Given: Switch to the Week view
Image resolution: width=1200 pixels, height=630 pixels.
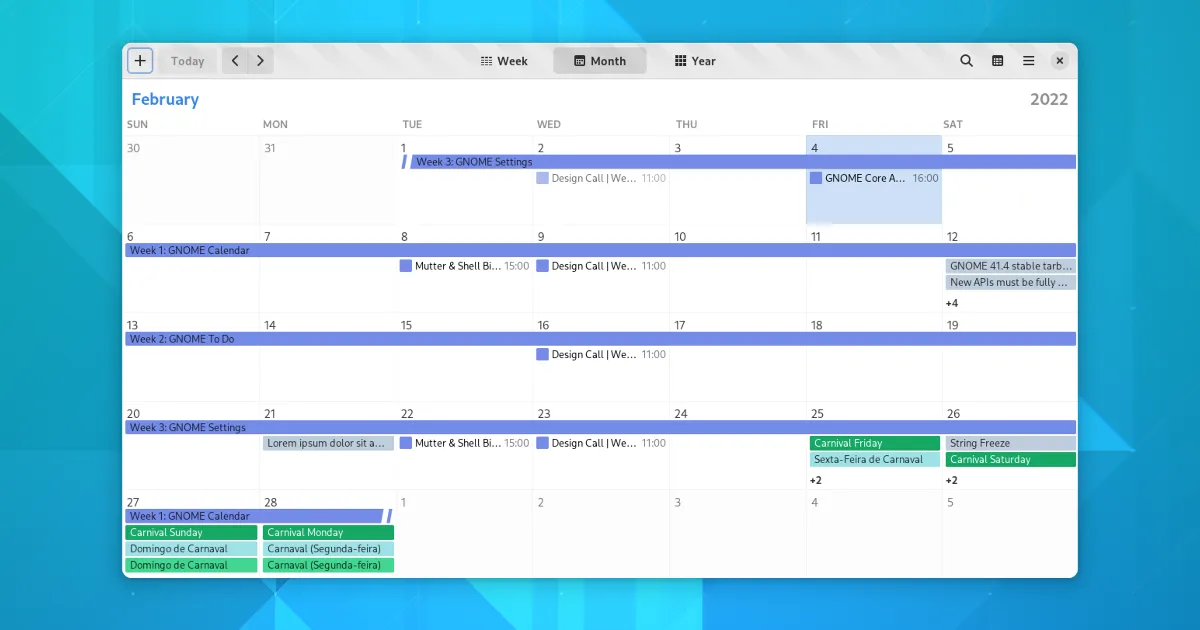Looking at the screenshot, I should click(504, 61).
